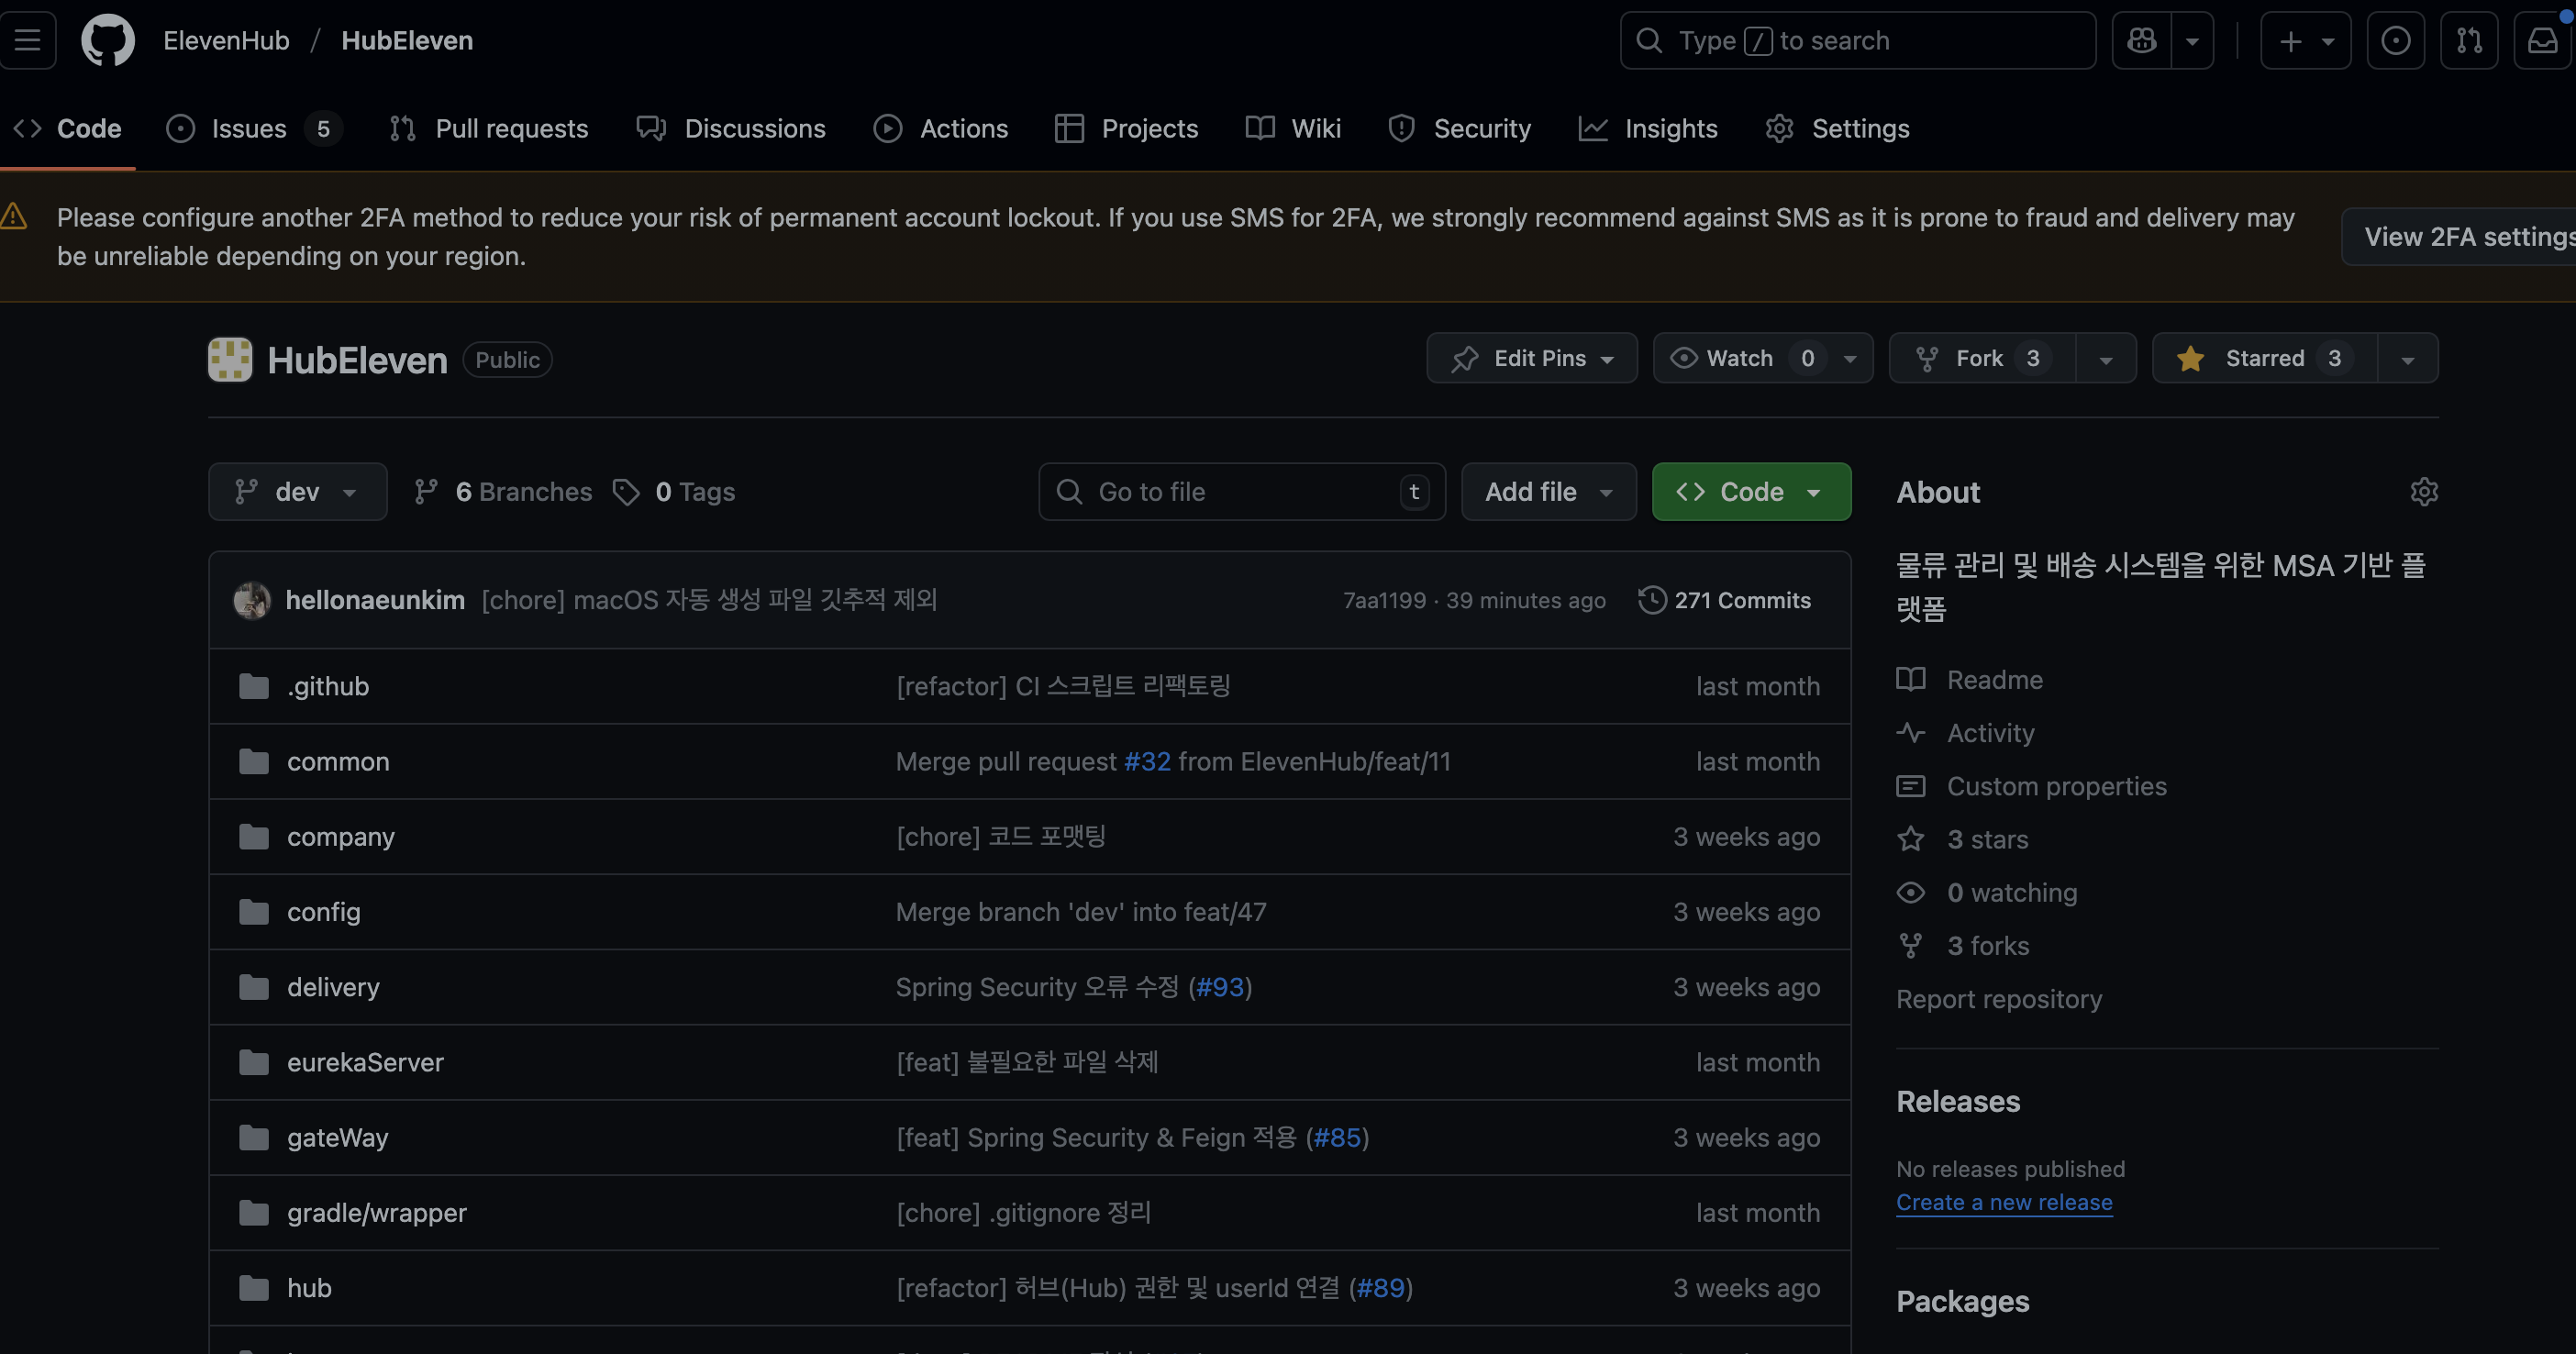
Task: Open hellonaeunkim's avatar in latest commit
Action: [x=252, y=600]
